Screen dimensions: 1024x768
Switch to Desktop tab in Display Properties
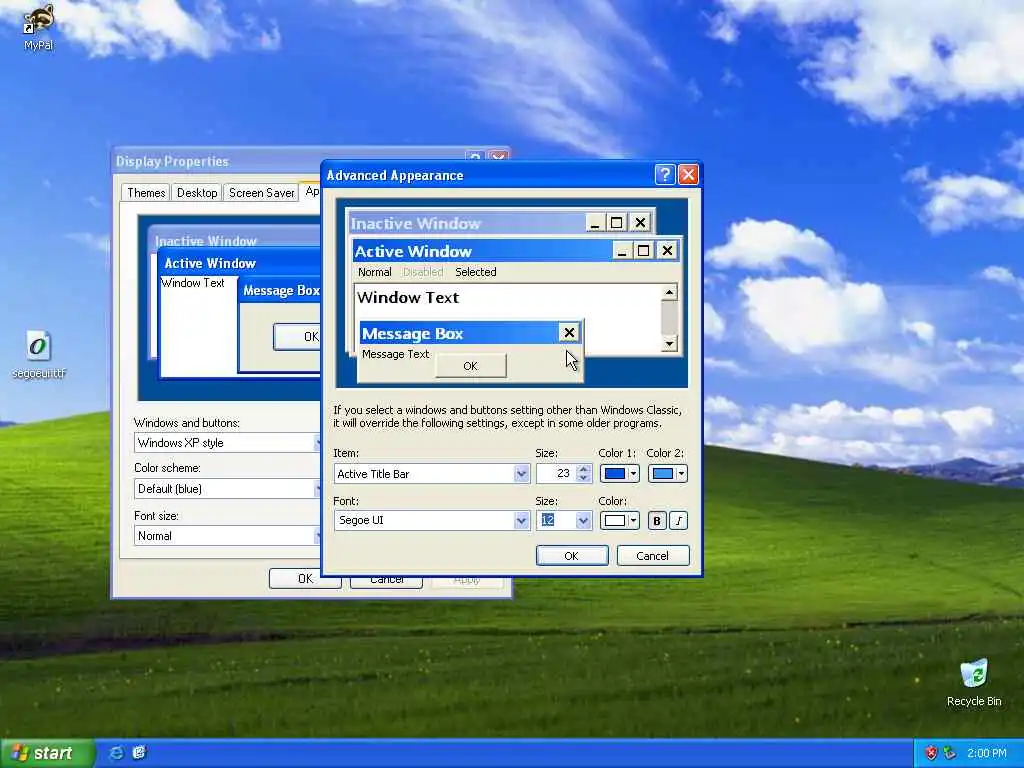[197, 193]
